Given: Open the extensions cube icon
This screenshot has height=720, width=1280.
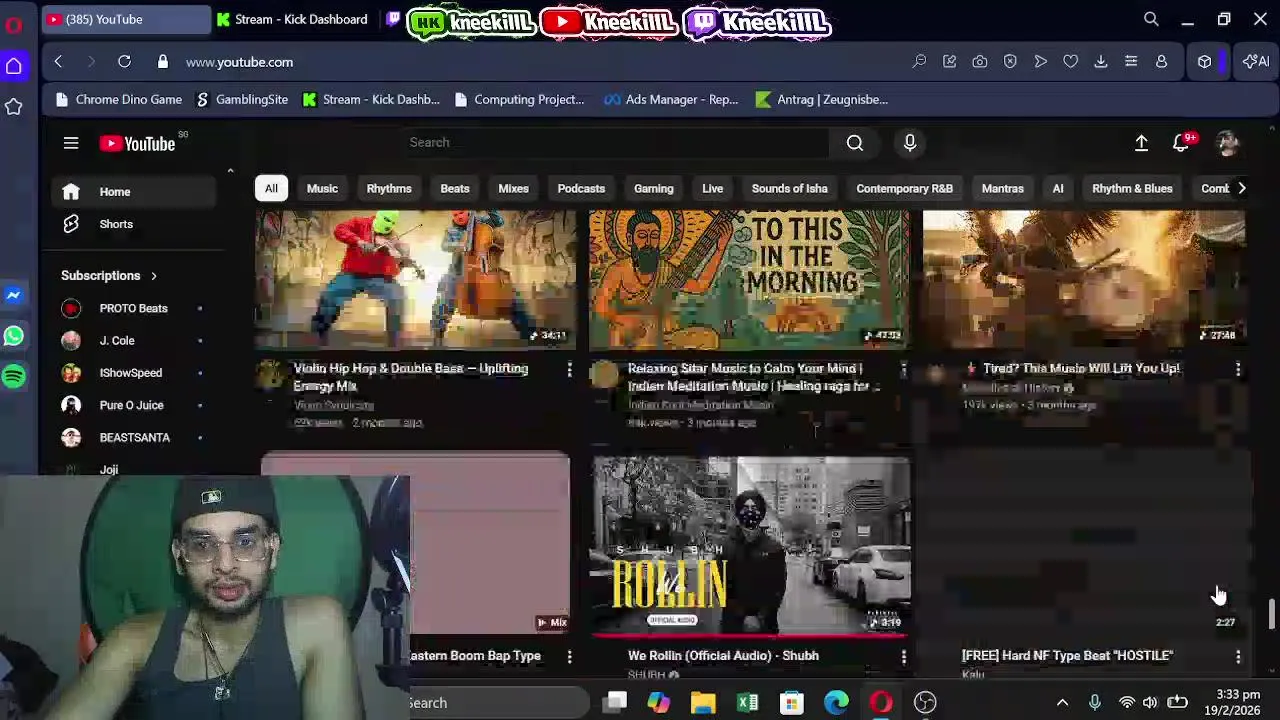Looking at the screenshot, I should [x=1205, y=62].
